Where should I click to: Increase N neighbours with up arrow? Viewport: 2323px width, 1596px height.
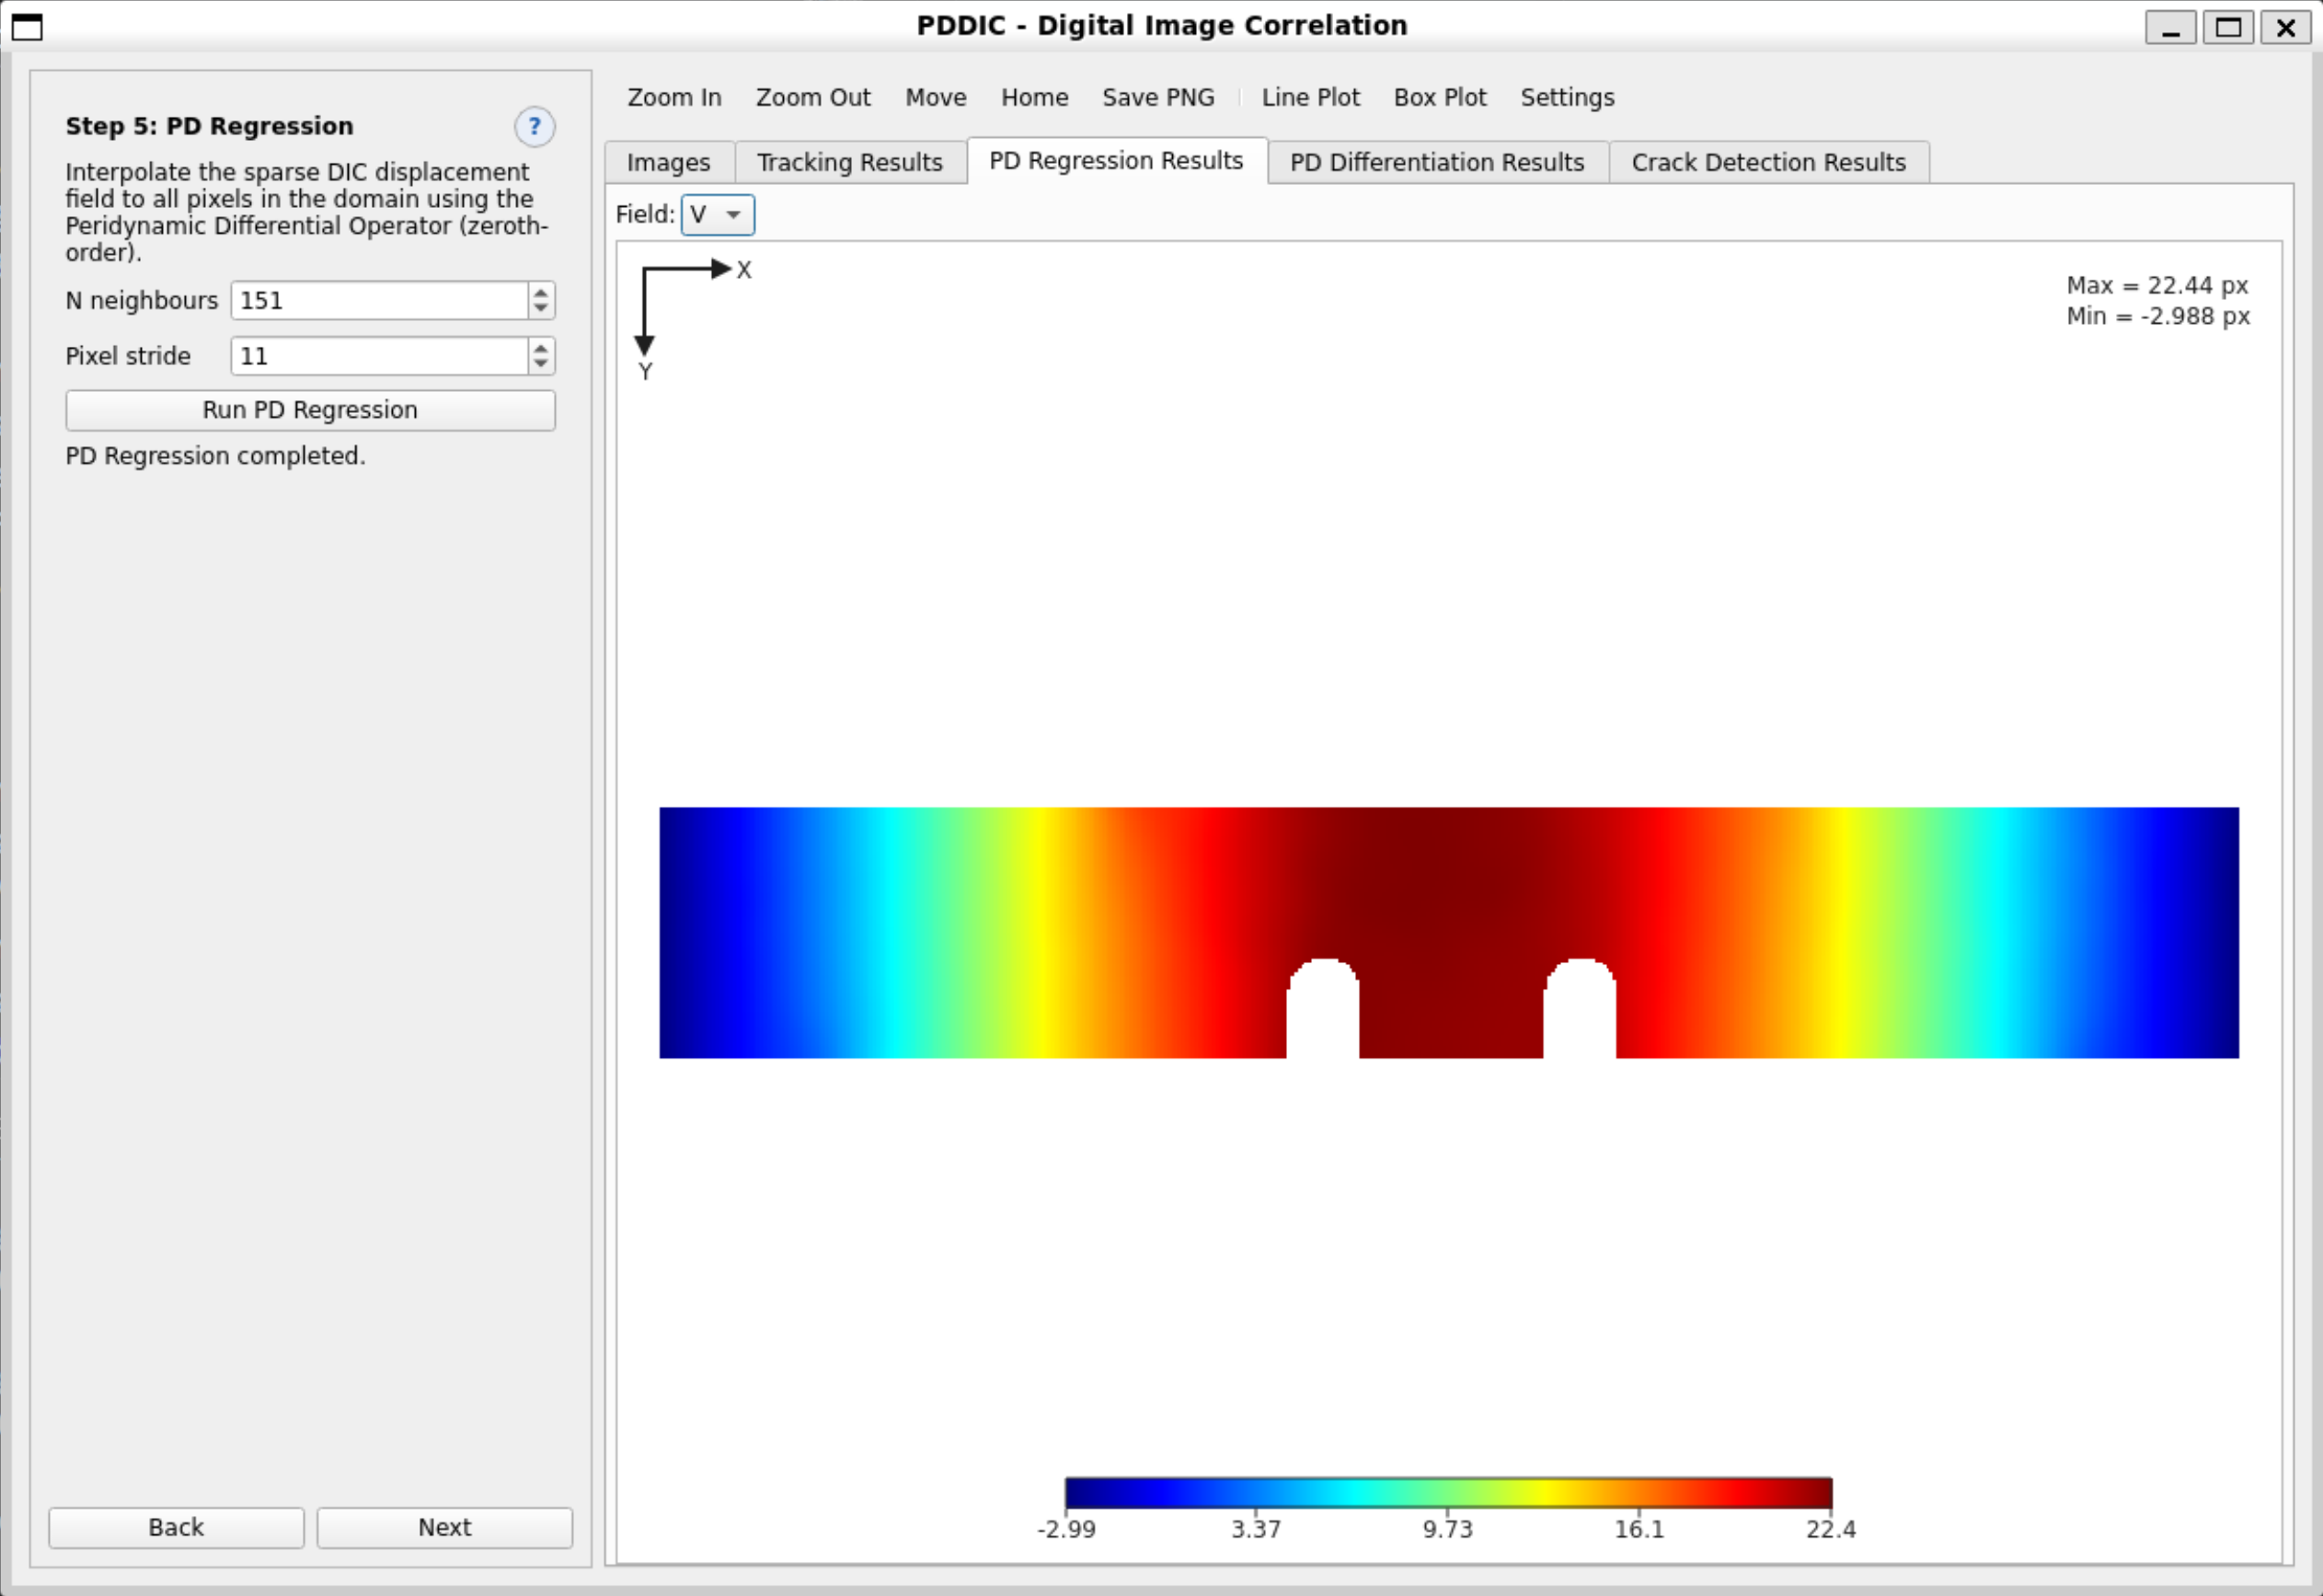pos(541,292)
